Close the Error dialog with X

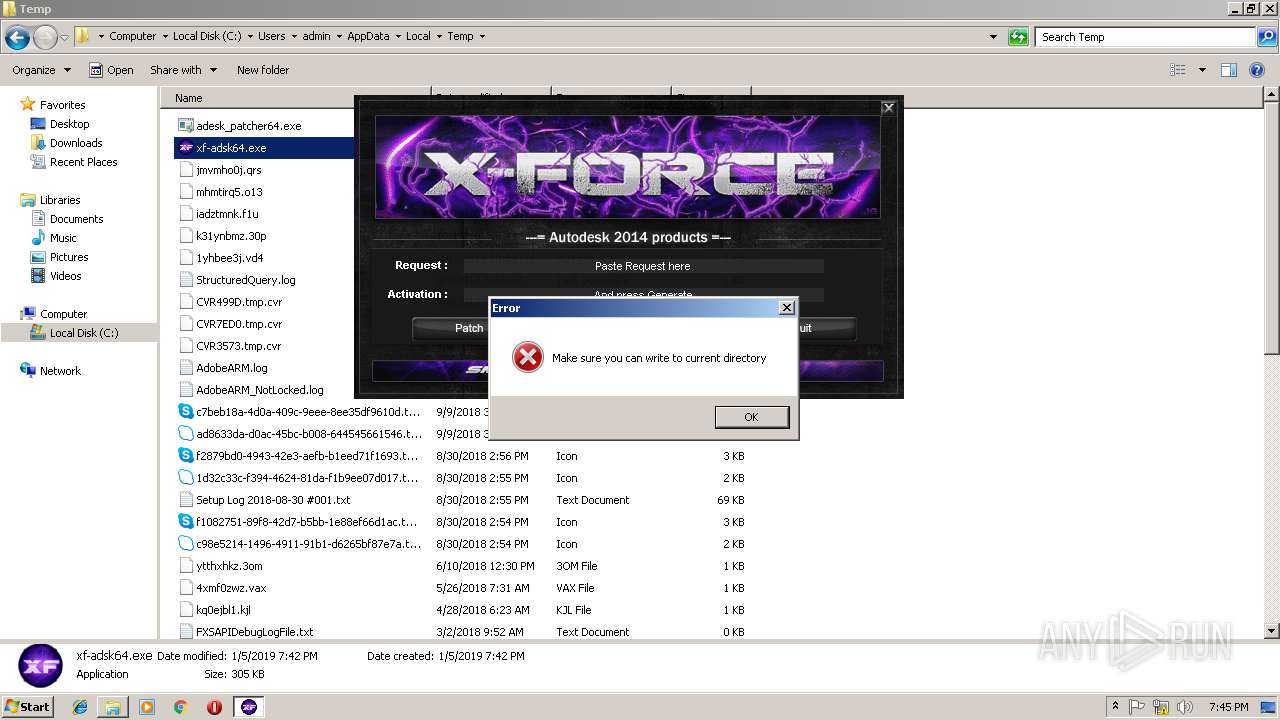pyautogui.click(x=786, y=308)
